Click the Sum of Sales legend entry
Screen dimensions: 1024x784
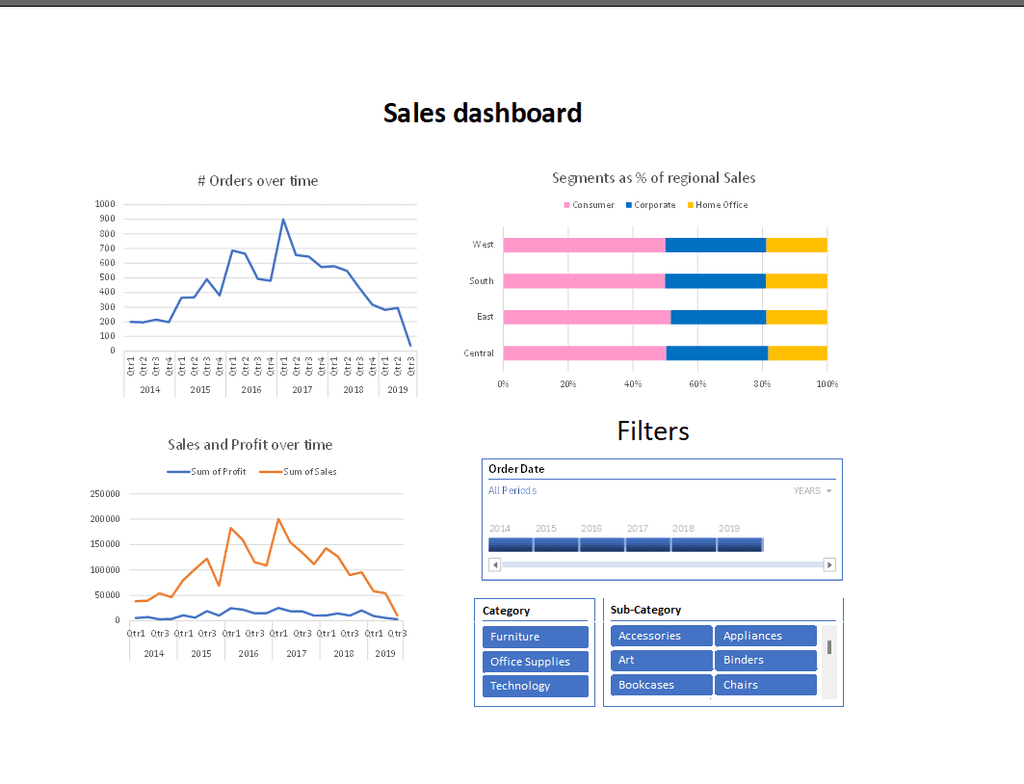298,472
